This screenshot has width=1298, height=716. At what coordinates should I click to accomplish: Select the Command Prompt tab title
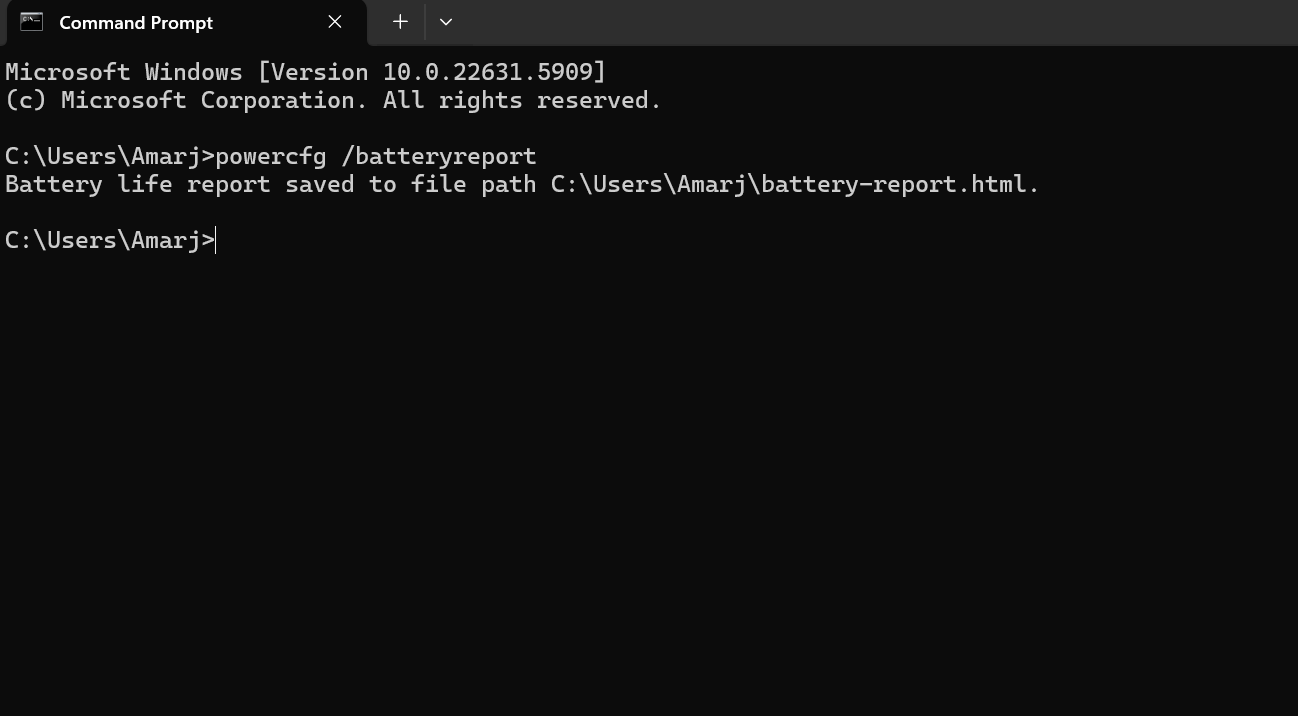pos(136,22)
